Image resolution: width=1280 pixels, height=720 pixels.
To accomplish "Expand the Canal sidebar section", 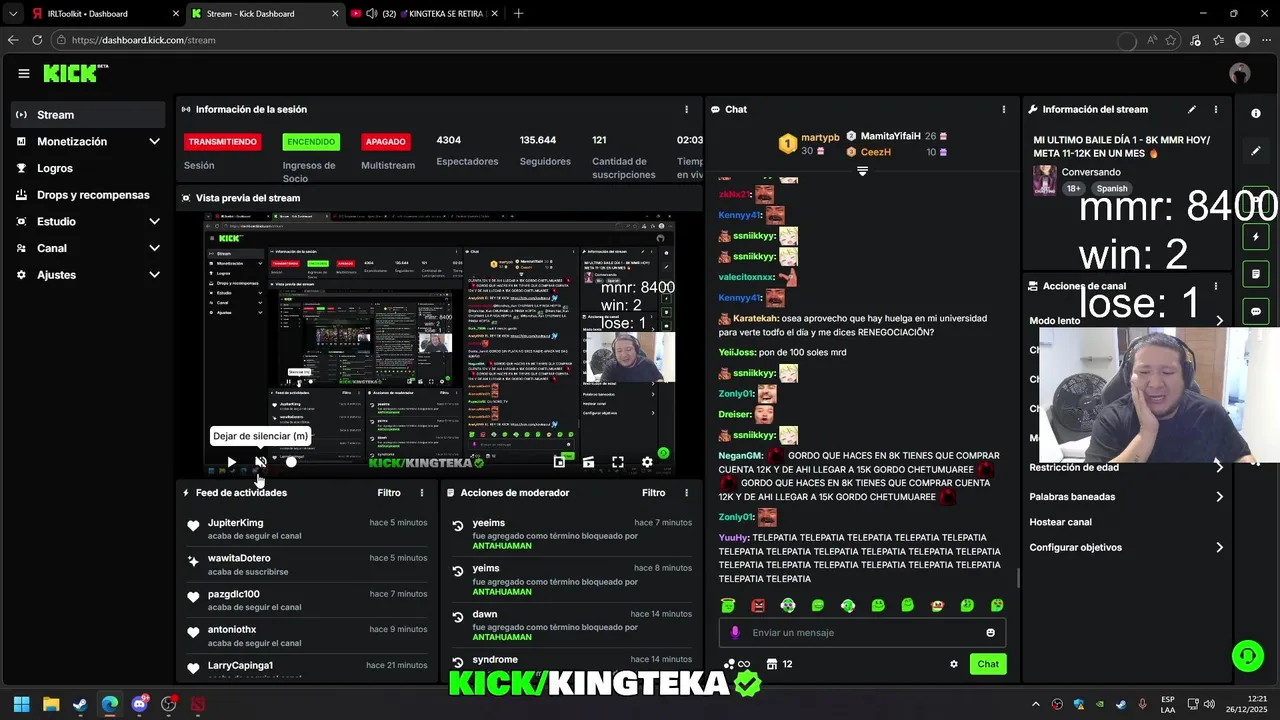I will (x=154, y=248).
